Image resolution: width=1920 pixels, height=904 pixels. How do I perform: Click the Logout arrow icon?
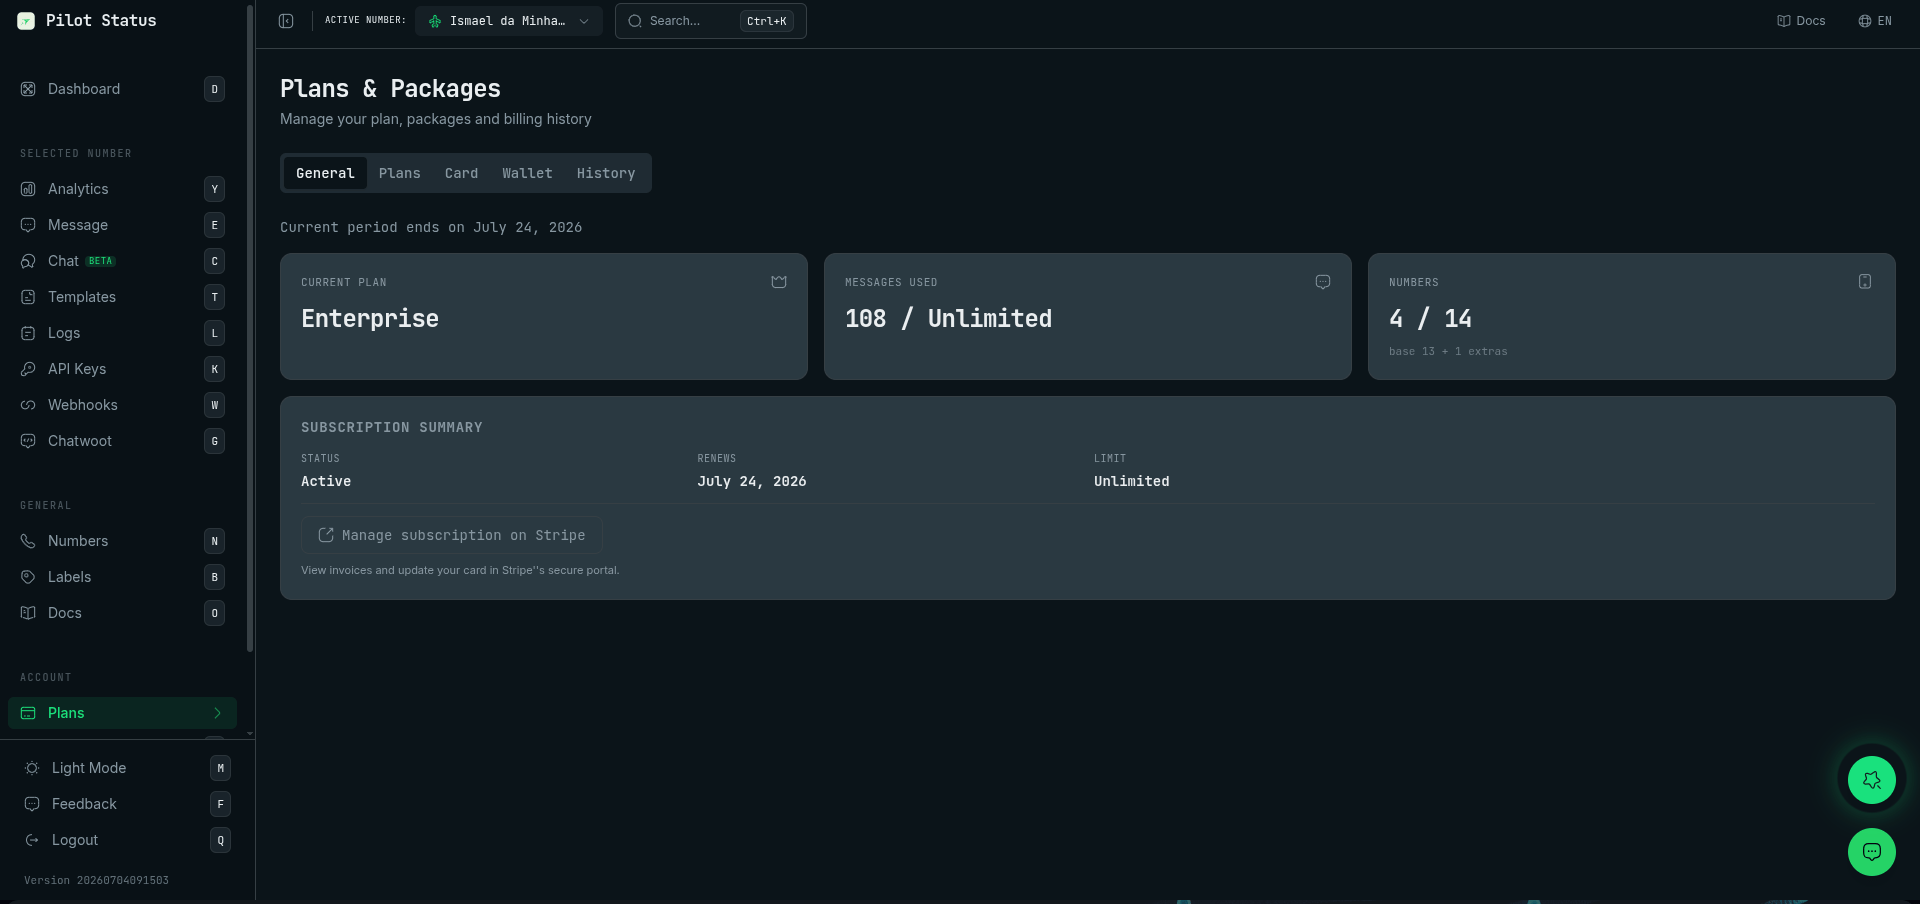32,840
